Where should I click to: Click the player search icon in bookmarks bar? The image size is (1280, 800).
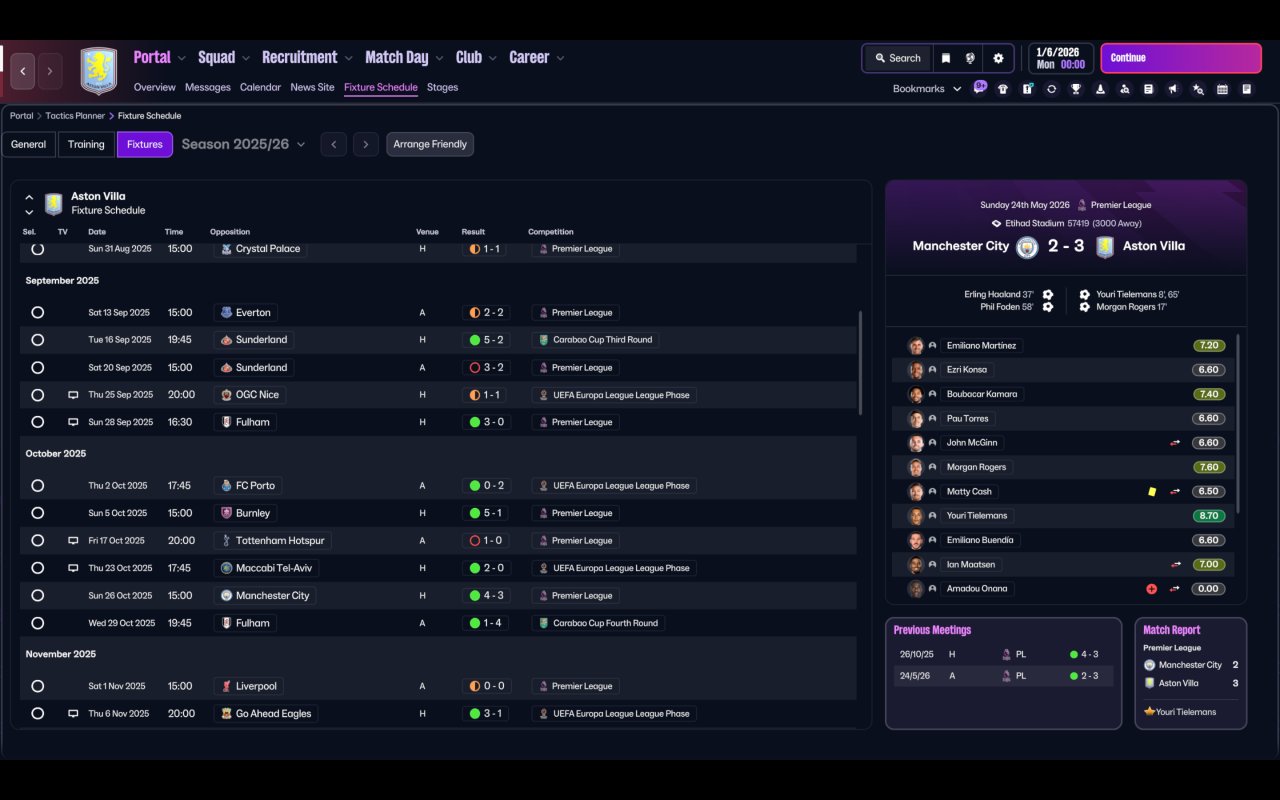[x=1124, y=89]
